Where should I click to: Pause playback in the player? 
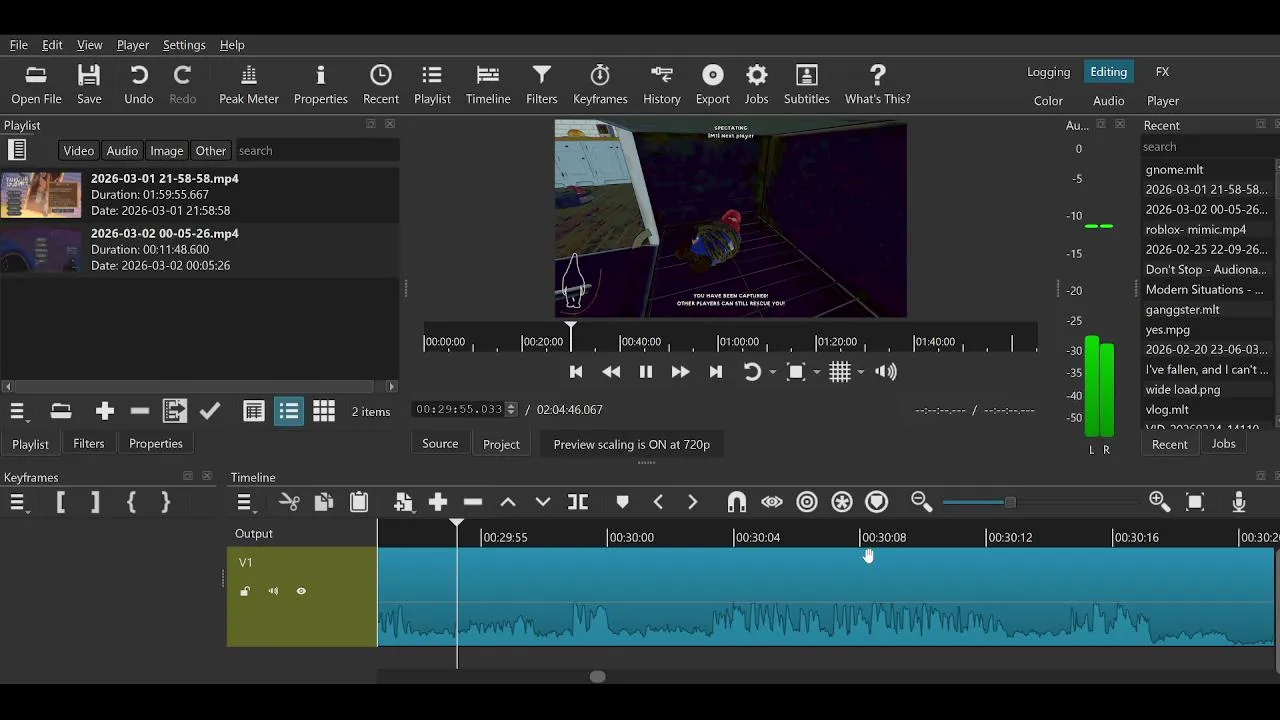[645, 372]
